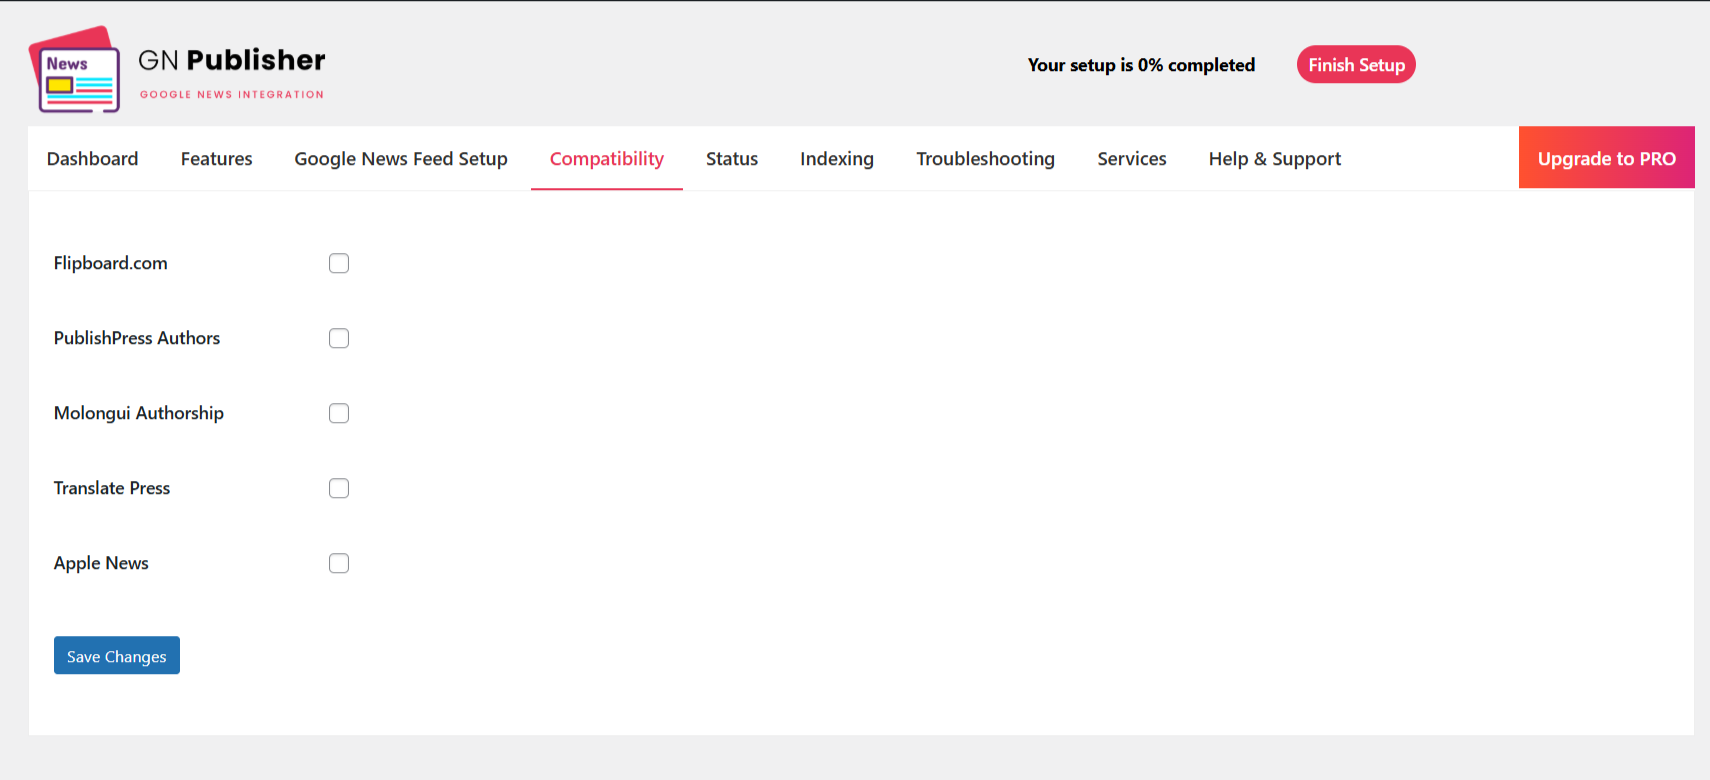The width and height of the screenshot is (1710, 780).
Task: Click the GN Publisher news logo icon
Action: (x=75, y=69)
